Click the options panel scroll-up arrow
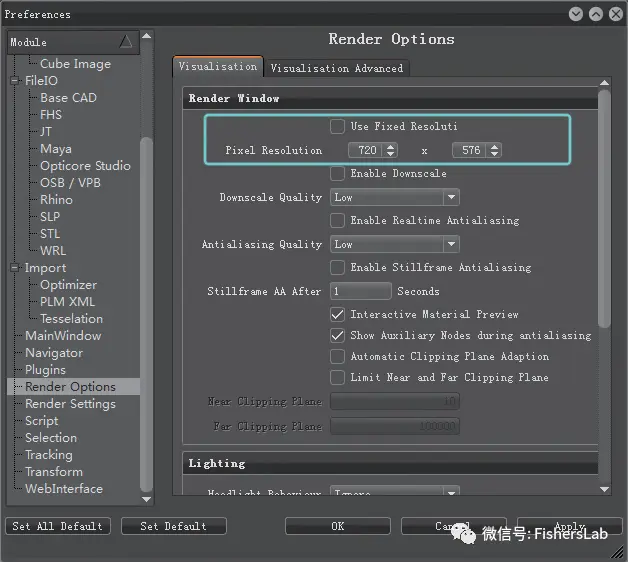The width and height of the screenshot is (628, 562). [x=604, y=83]
